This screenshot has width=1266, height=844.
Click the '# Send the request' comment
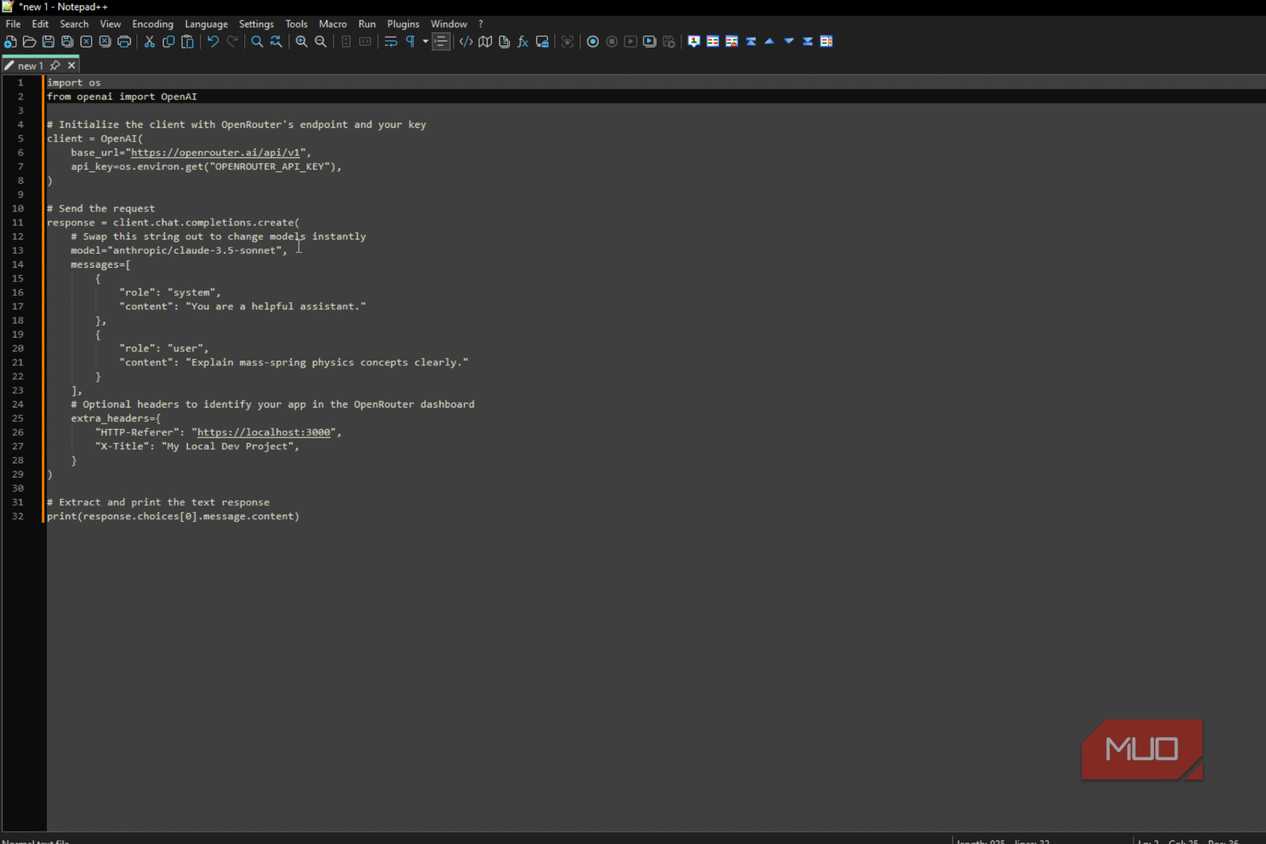click(101, 209)
